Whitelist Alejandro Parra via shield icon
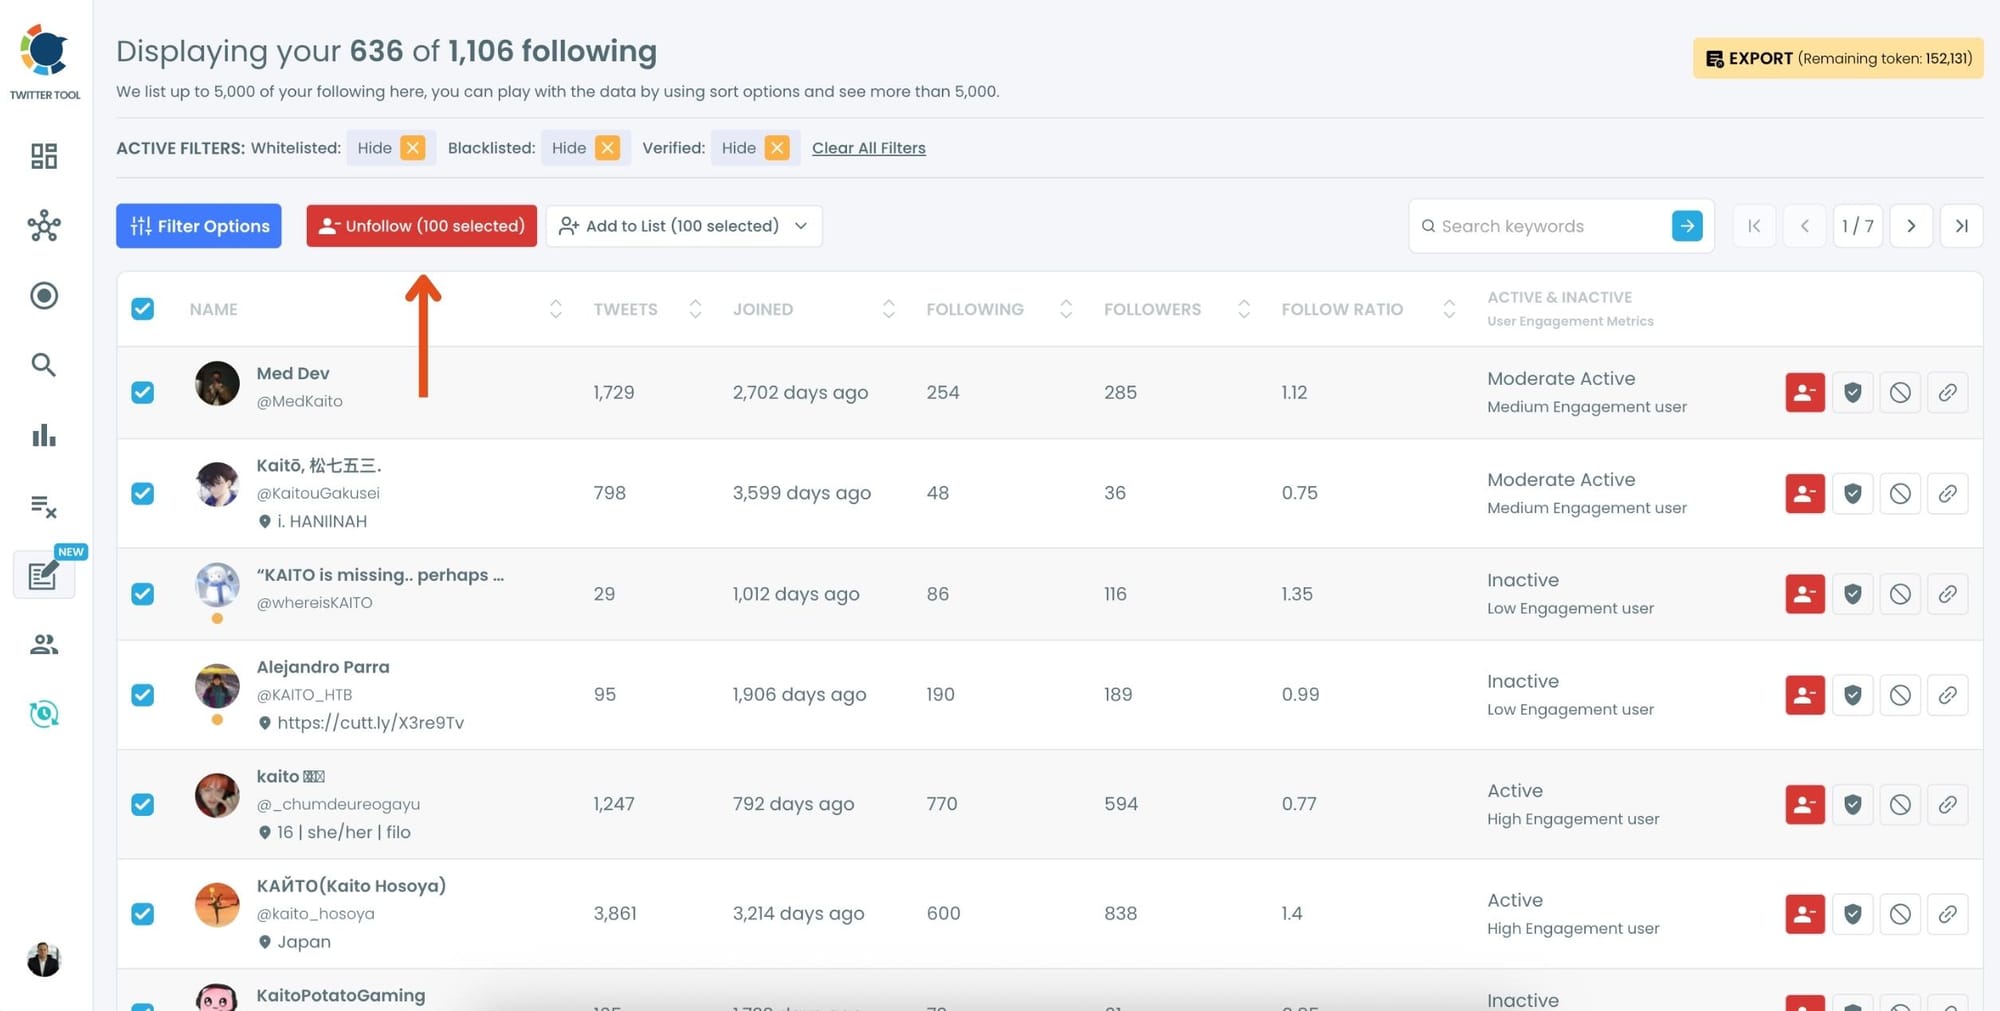This screenshot has height=1011, width=2000. coord(1852,695)
